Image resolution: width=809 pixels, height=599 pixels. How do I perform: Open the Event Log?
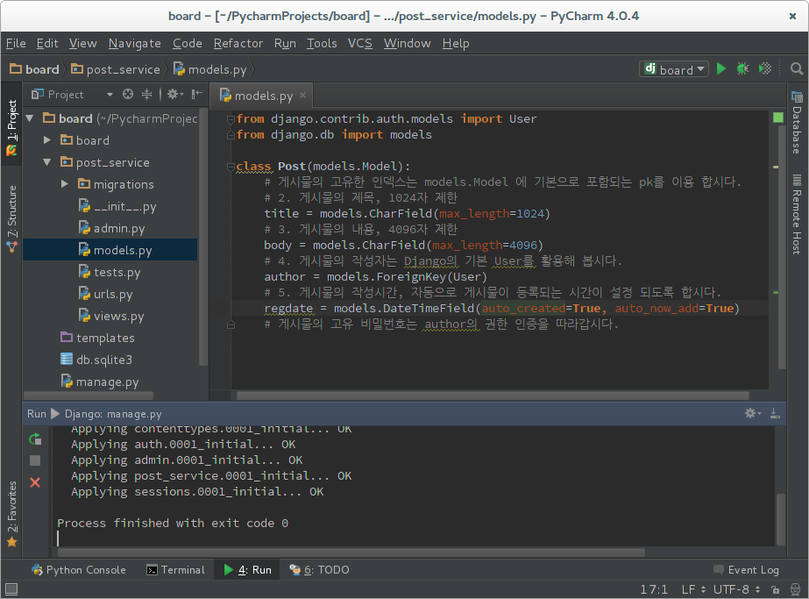(747, 570)
